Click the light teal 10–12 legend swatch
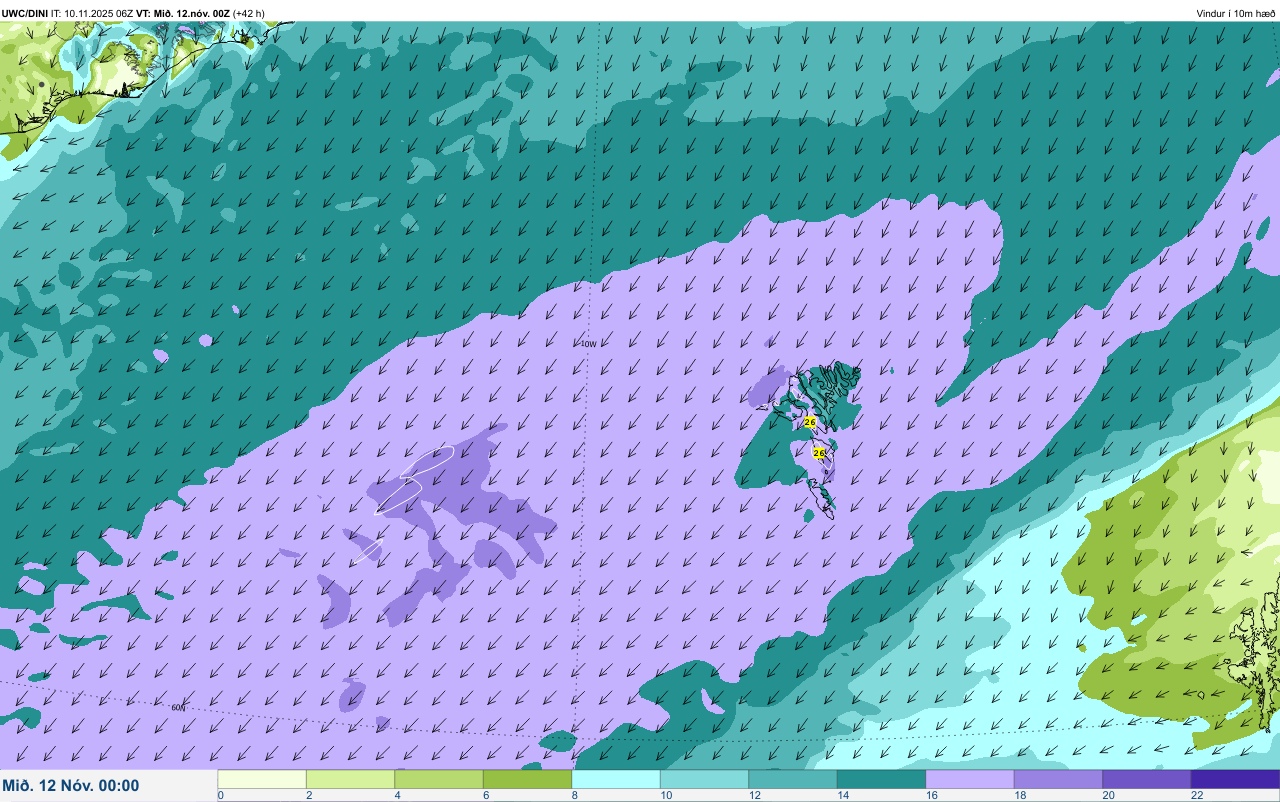Viewport: 1280px width, 802px height. click(704, 779)
